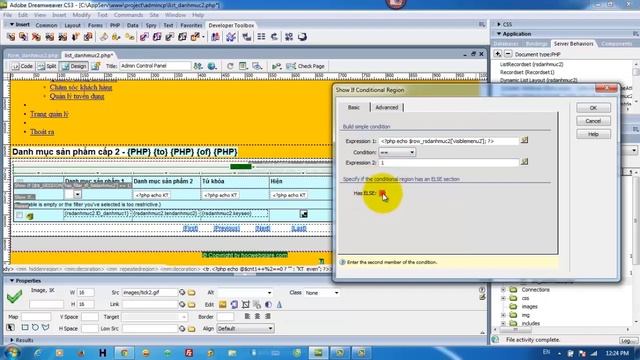Collapse the Insert bar

click(x=12, y=25)
